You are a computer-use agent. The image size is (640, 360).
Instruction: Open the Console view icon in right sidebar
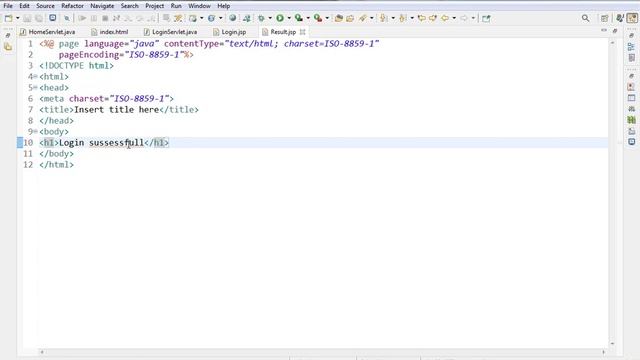(x=631, y=142)
